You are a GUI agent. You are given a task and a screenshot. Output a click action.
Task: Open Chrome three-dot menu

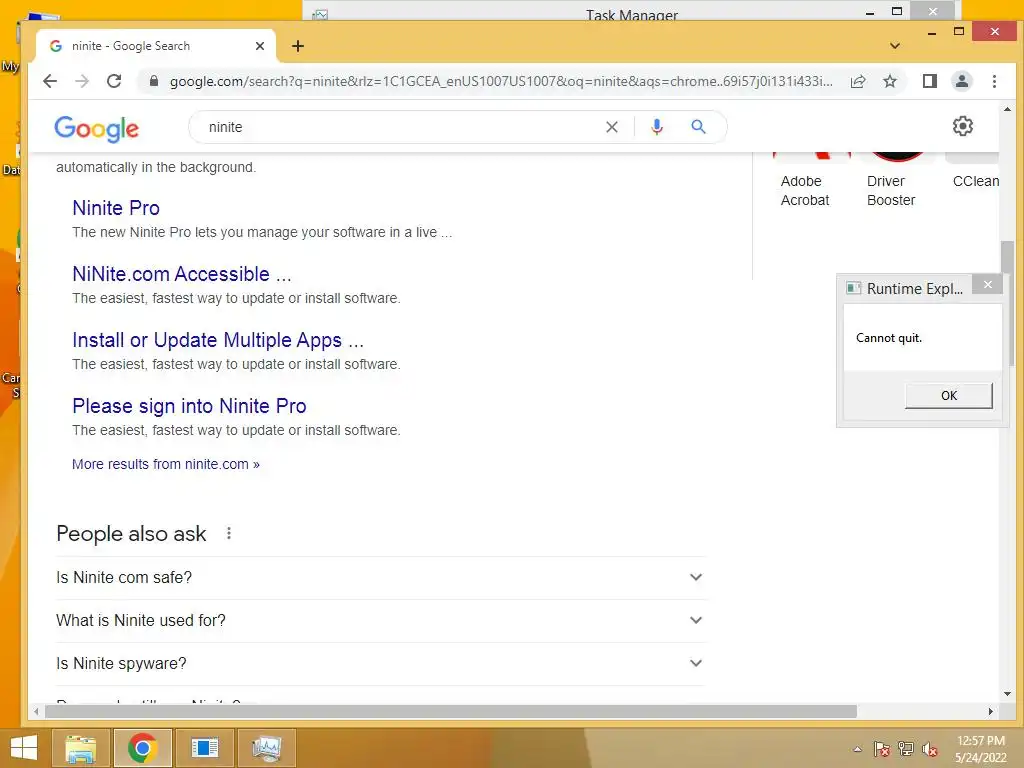[x=994, y=81]
